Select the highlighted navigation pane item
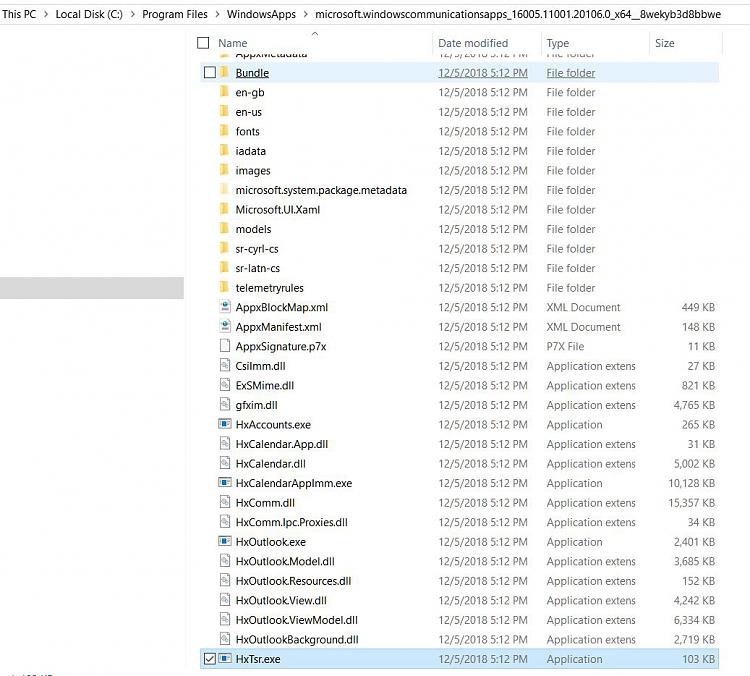The height and width of the screenshot is (676, 750). pos(92,288)
